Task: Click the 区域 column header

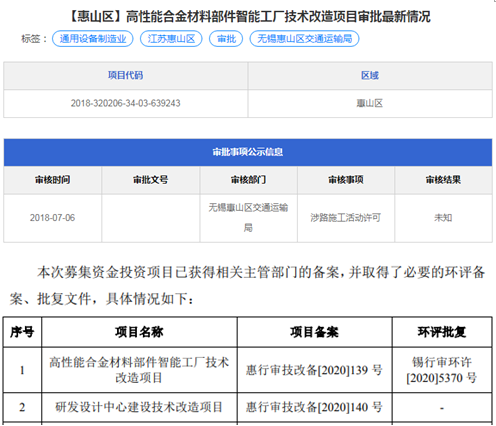Action: tap(370, 75)
